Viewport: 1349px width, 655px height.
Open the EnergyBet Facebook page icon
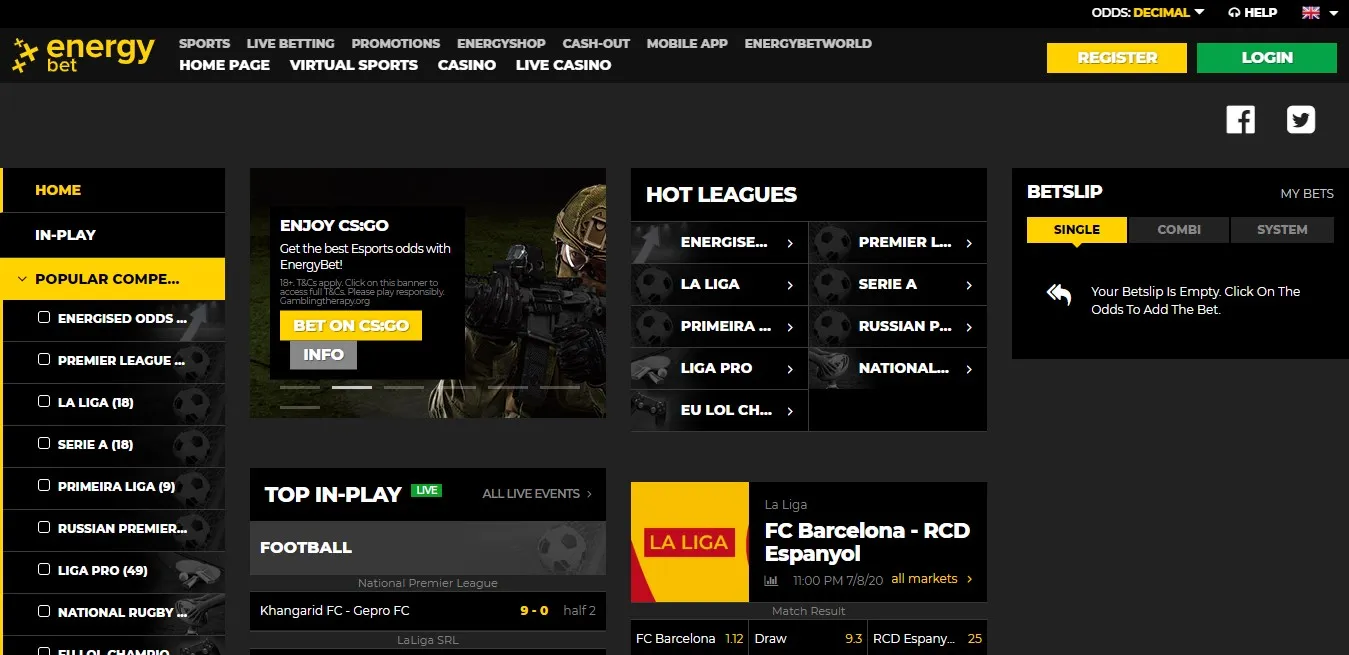(x=1240, y=120)
